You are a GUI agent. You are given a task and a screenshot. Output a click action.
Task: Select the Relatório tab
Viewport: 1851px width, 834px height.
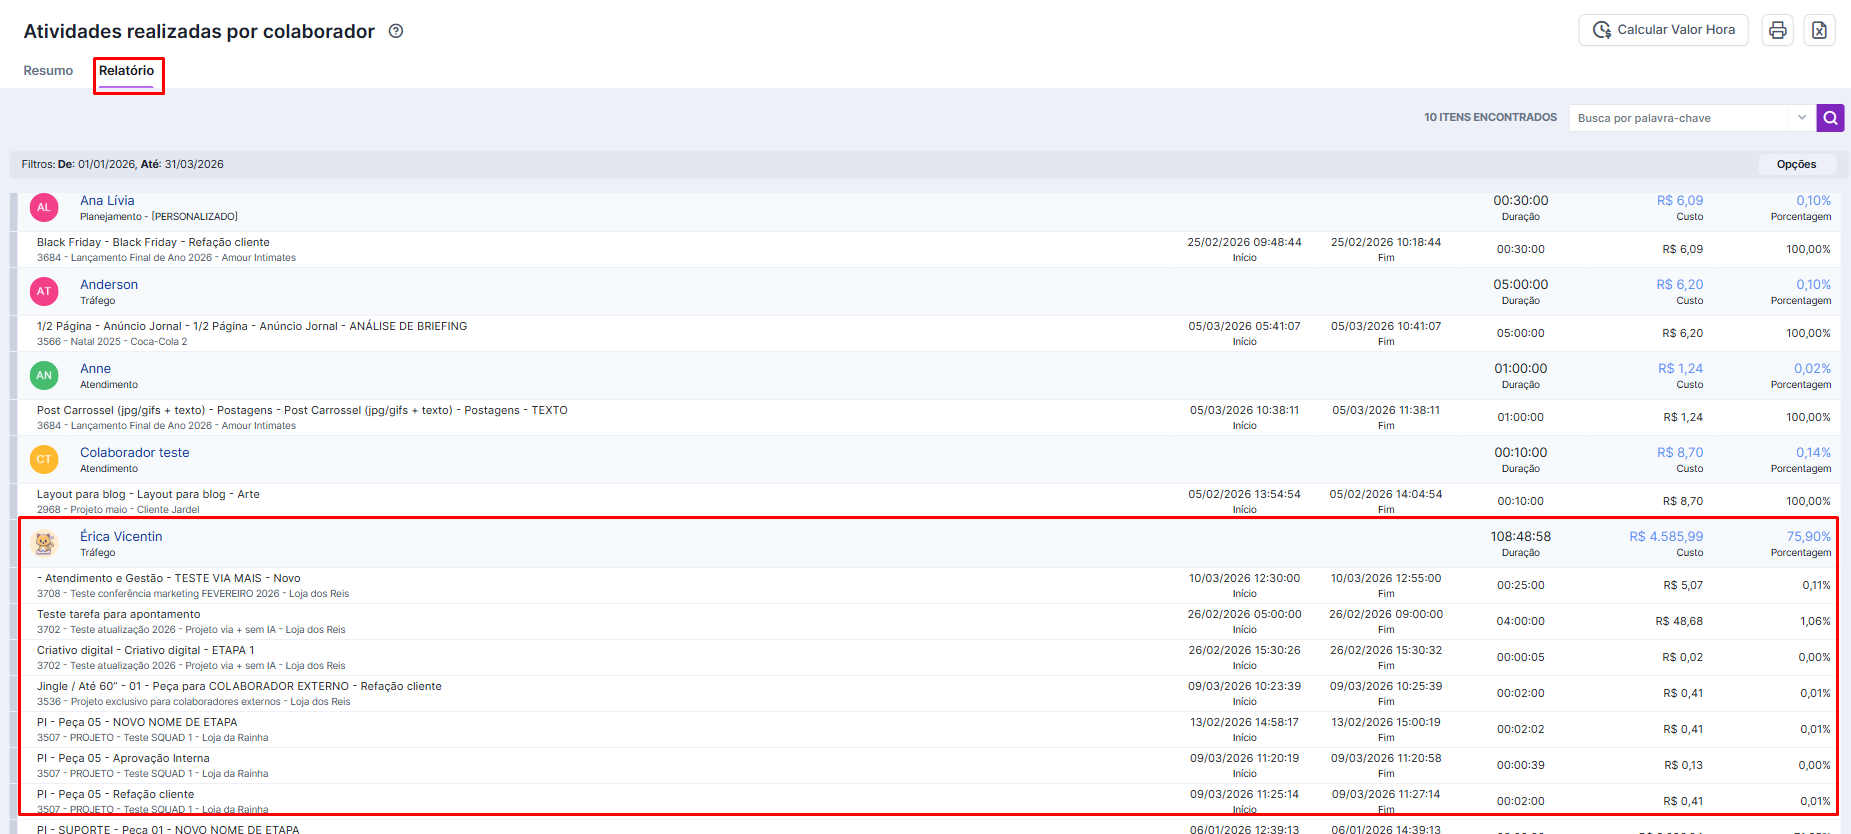click(127, 71)
